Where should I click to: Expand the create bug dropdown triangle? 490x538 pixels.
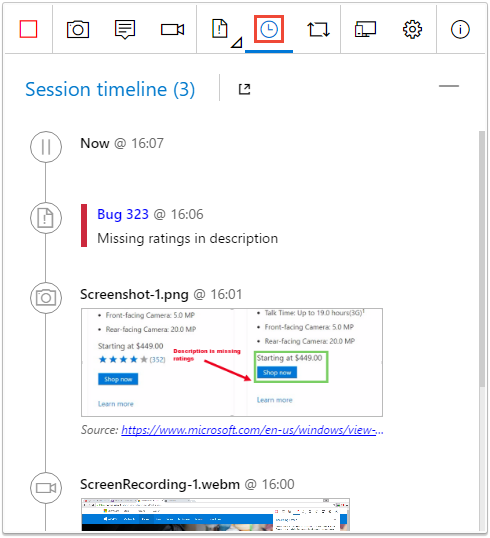tap(237, 42)
